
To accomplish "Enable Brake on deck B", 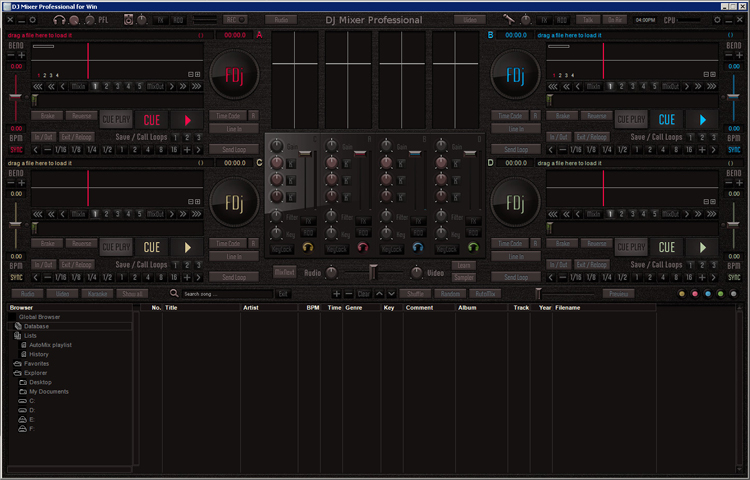I will pos(562,116).
